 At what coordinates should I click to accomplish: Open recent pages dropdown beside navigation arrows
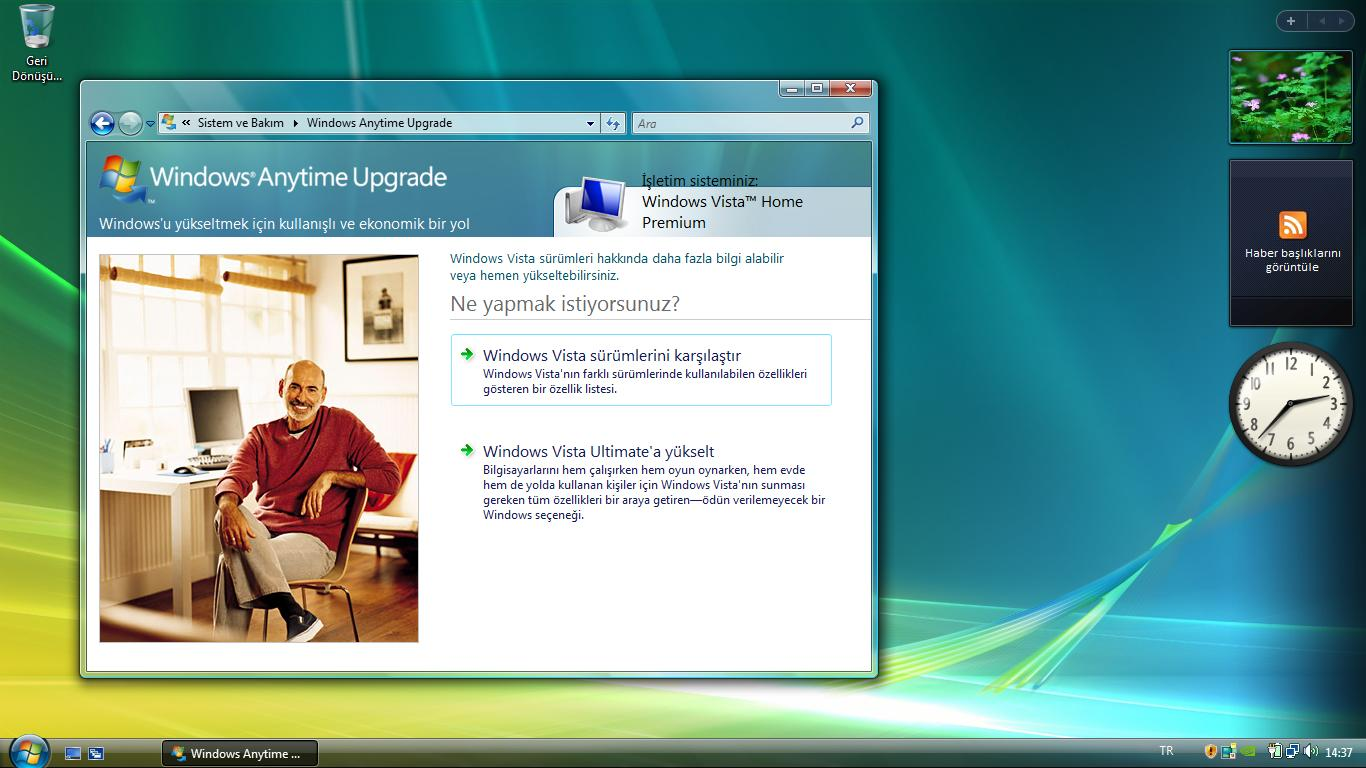[150, 124]
